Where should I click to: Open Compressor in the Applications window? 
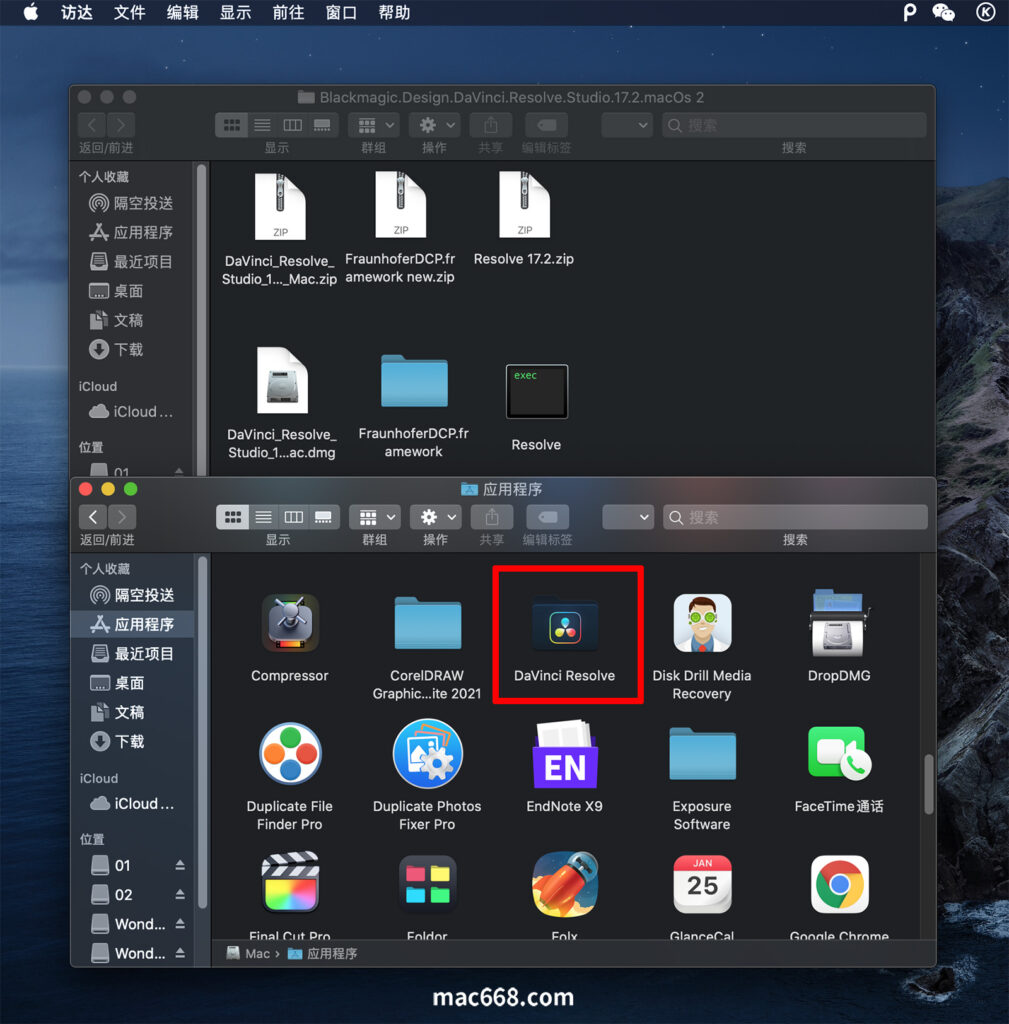click(x=290, y=623)
